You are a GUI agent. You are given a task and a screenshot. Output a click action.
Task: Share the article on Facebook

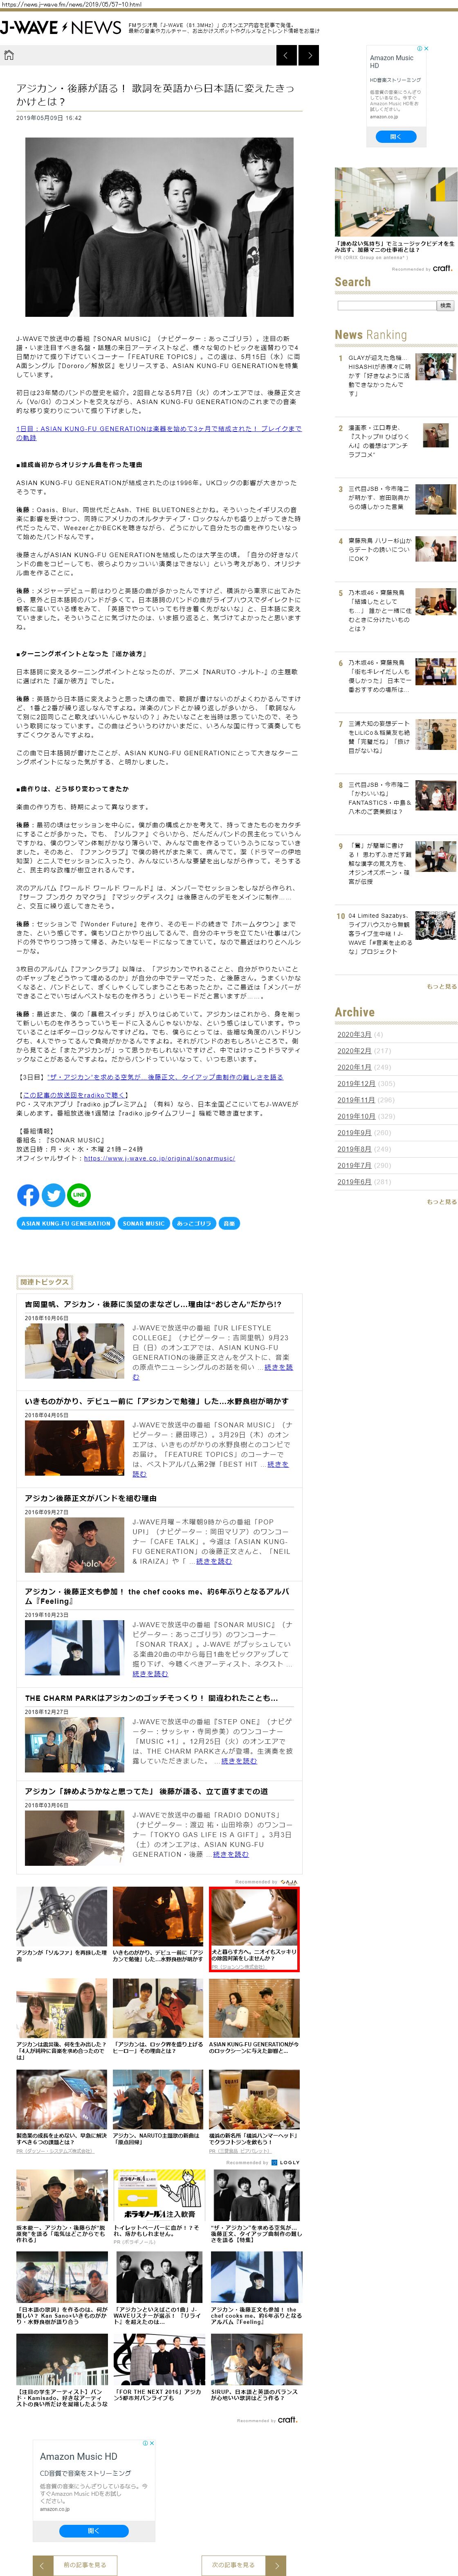(x=28, y=1194)
